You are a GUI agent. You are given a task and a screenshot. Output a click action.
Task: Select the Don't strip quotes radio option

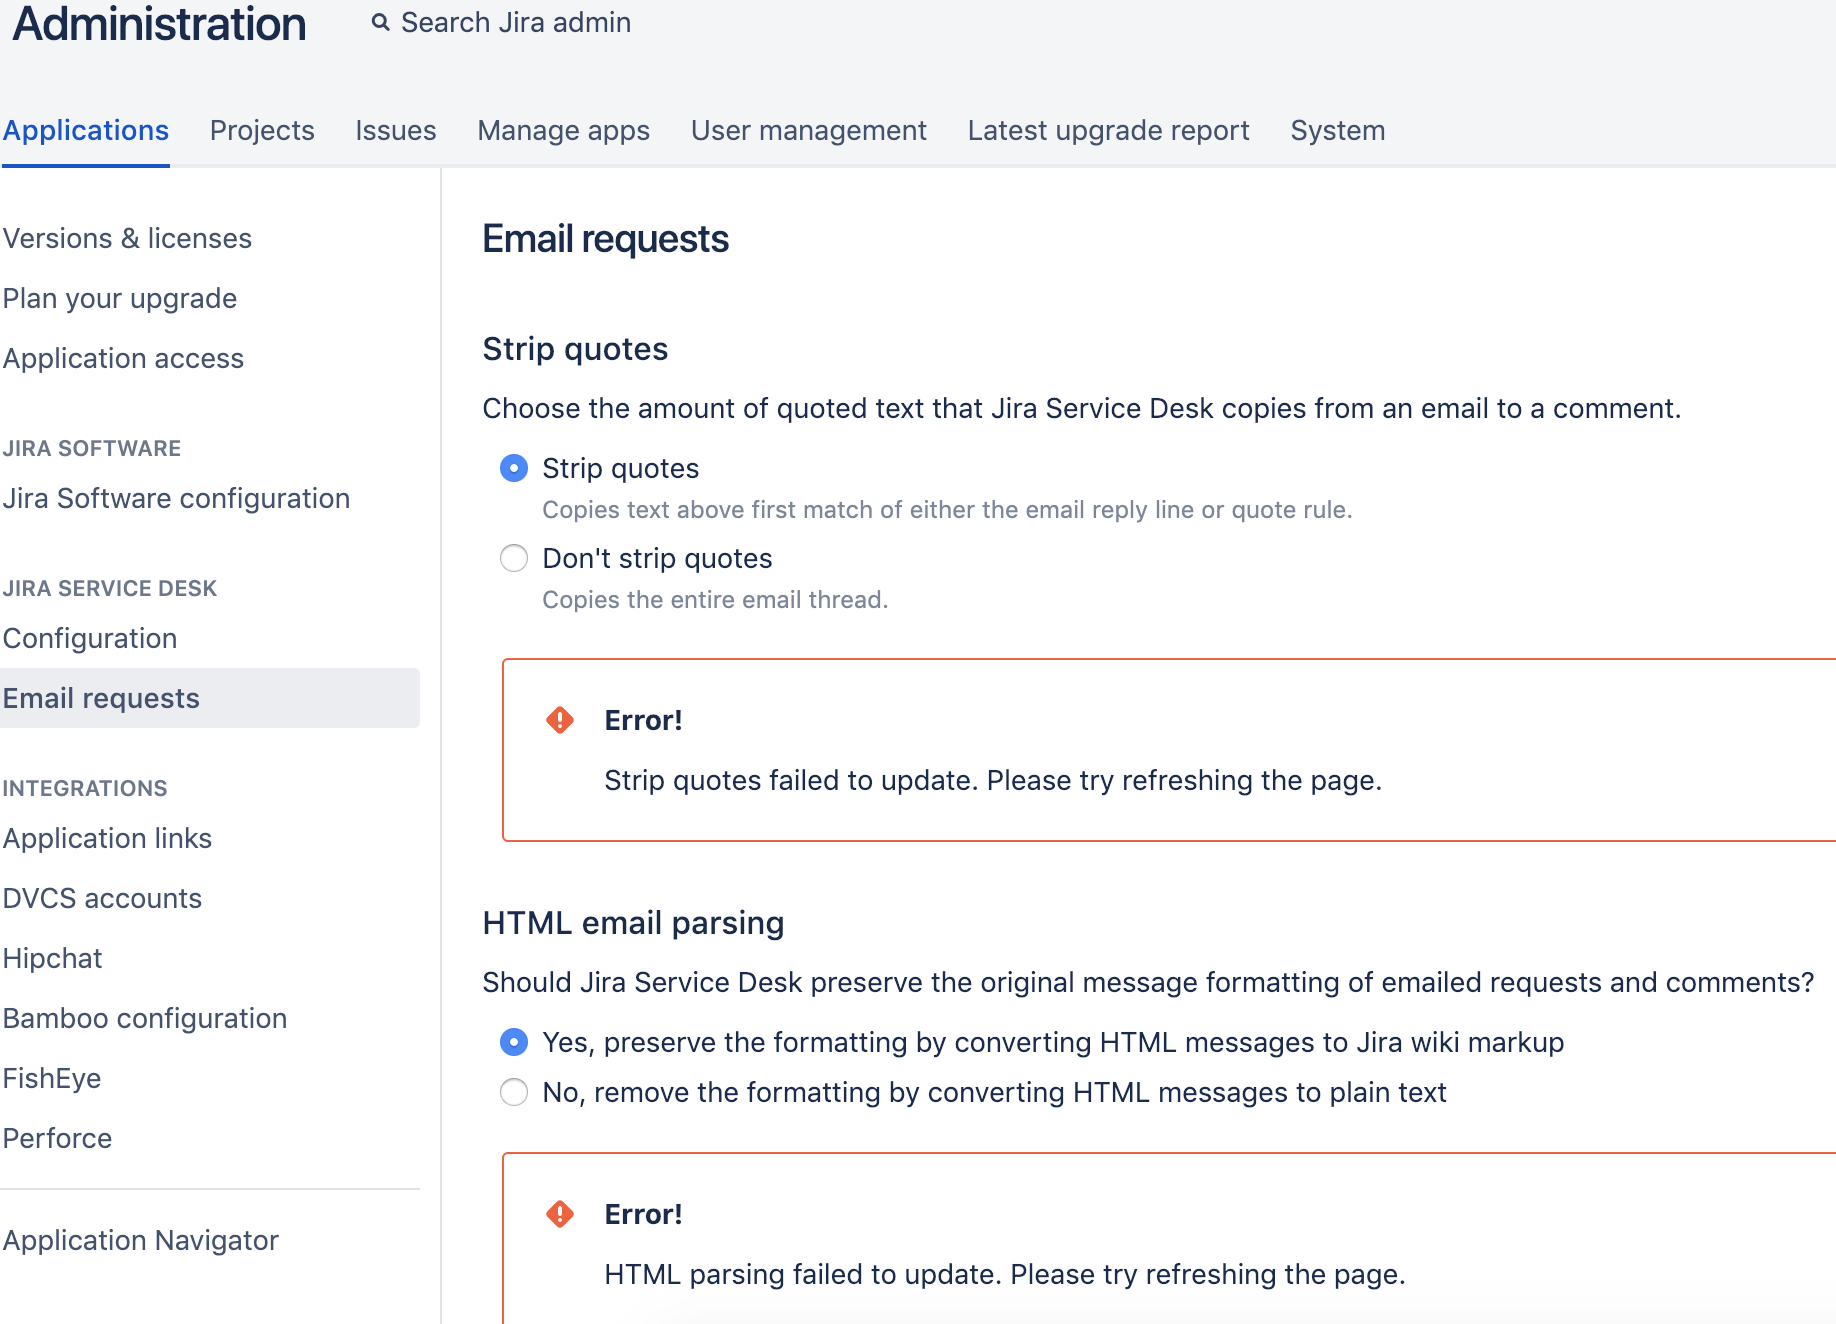pos(514,558)
